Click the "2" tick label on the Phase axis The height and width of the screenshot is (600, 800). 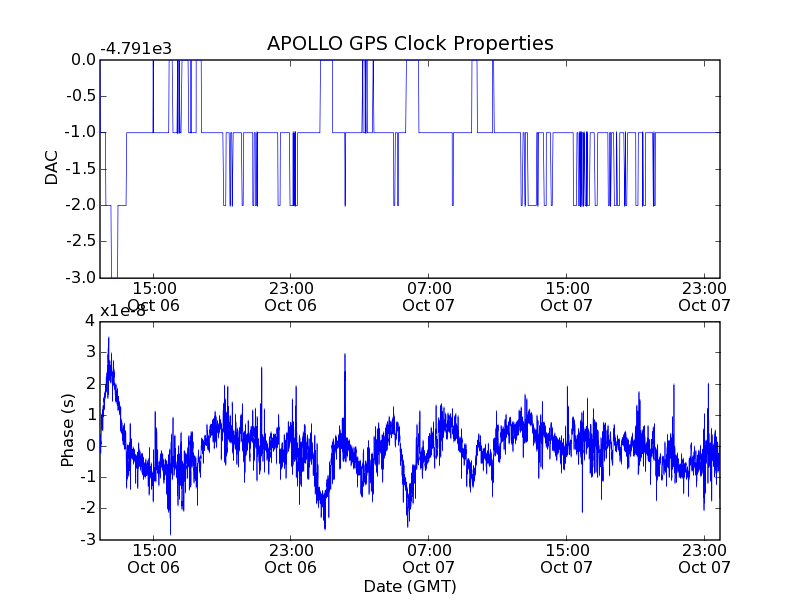[91, 384]
